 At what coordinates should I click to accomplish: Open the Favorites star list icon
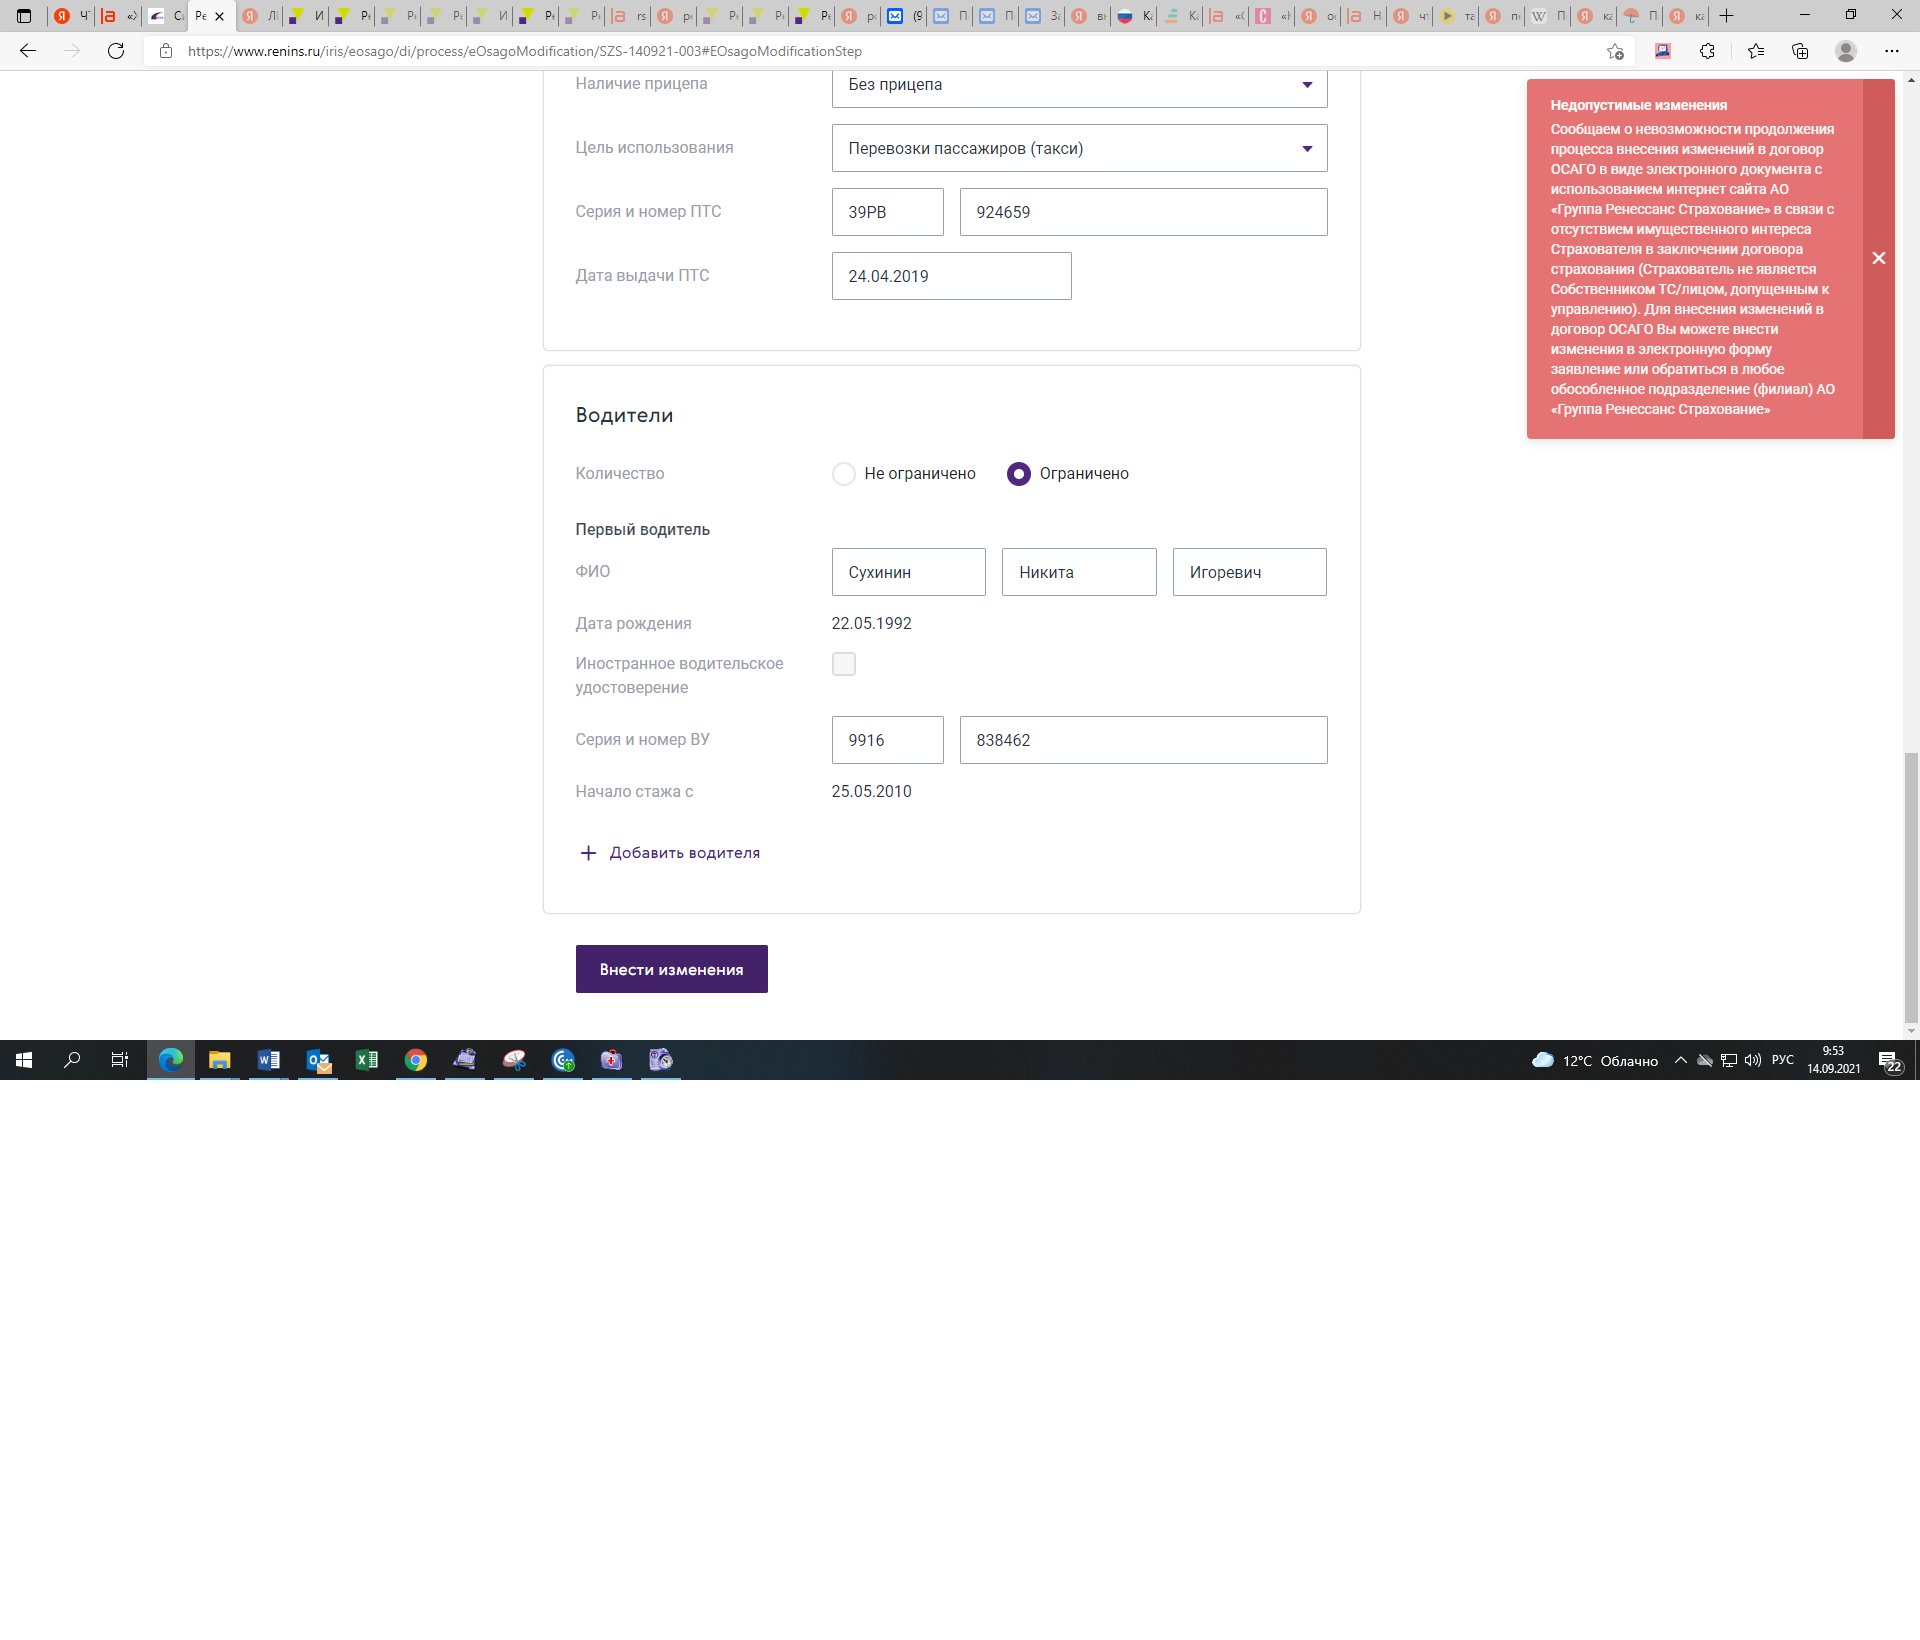(x=1755, y=51)
